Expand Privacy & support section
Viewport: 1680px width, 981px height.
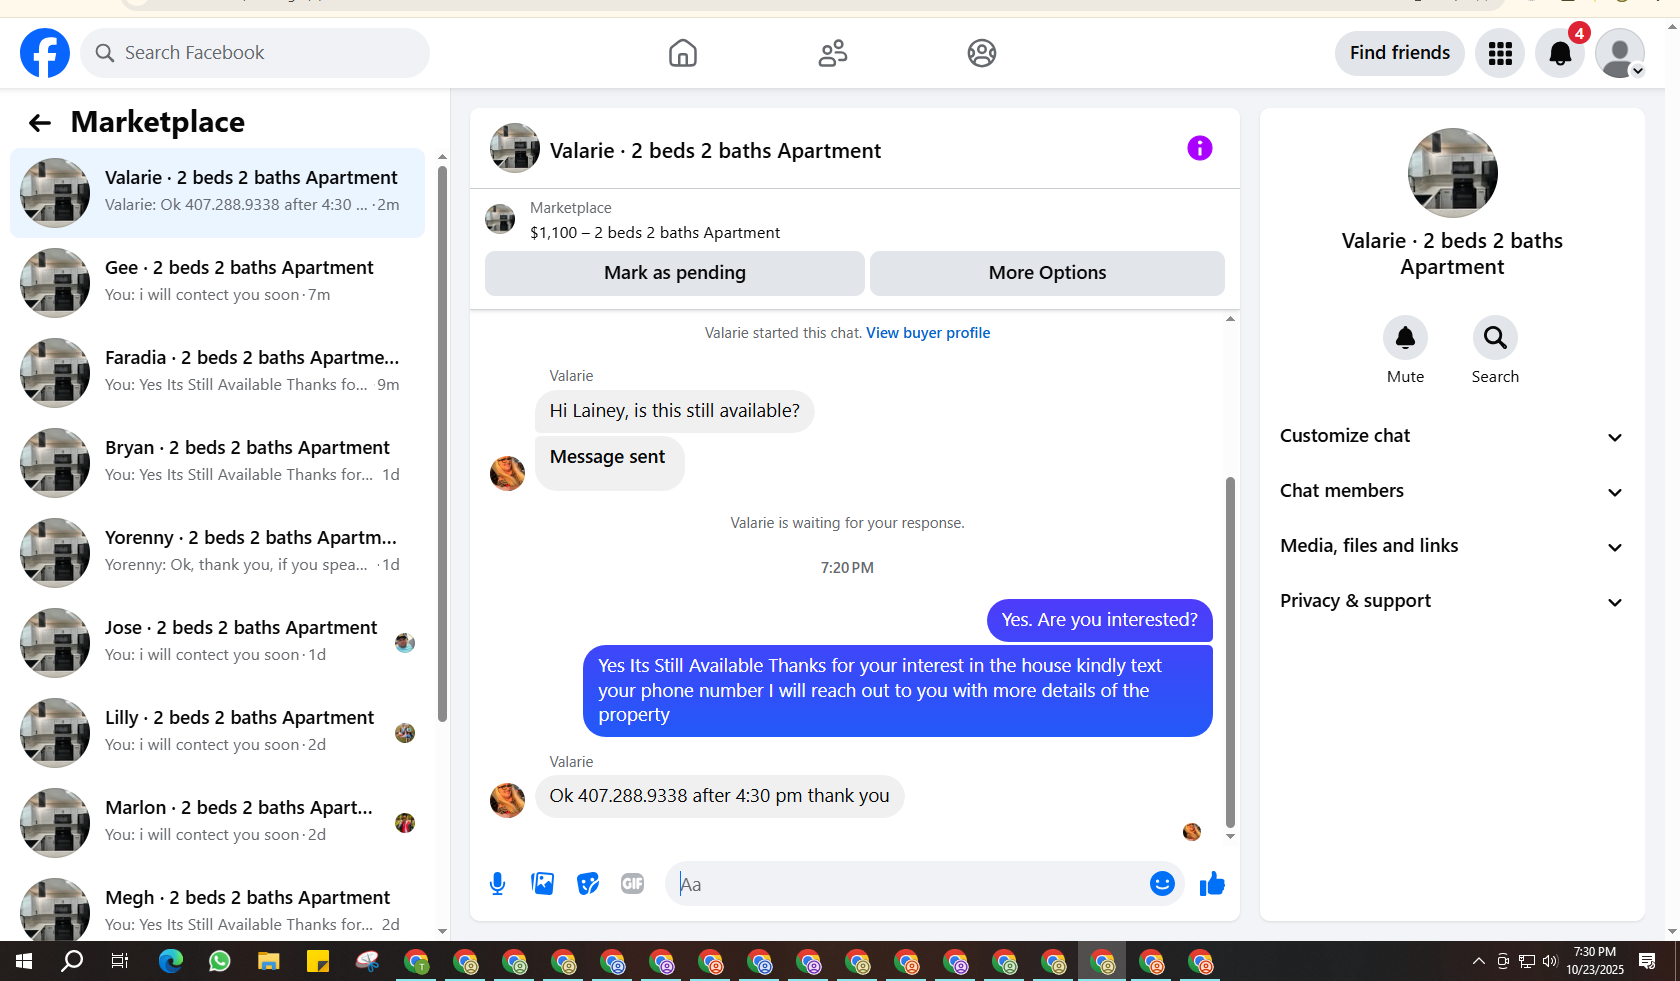click(x=1452, y=601)
